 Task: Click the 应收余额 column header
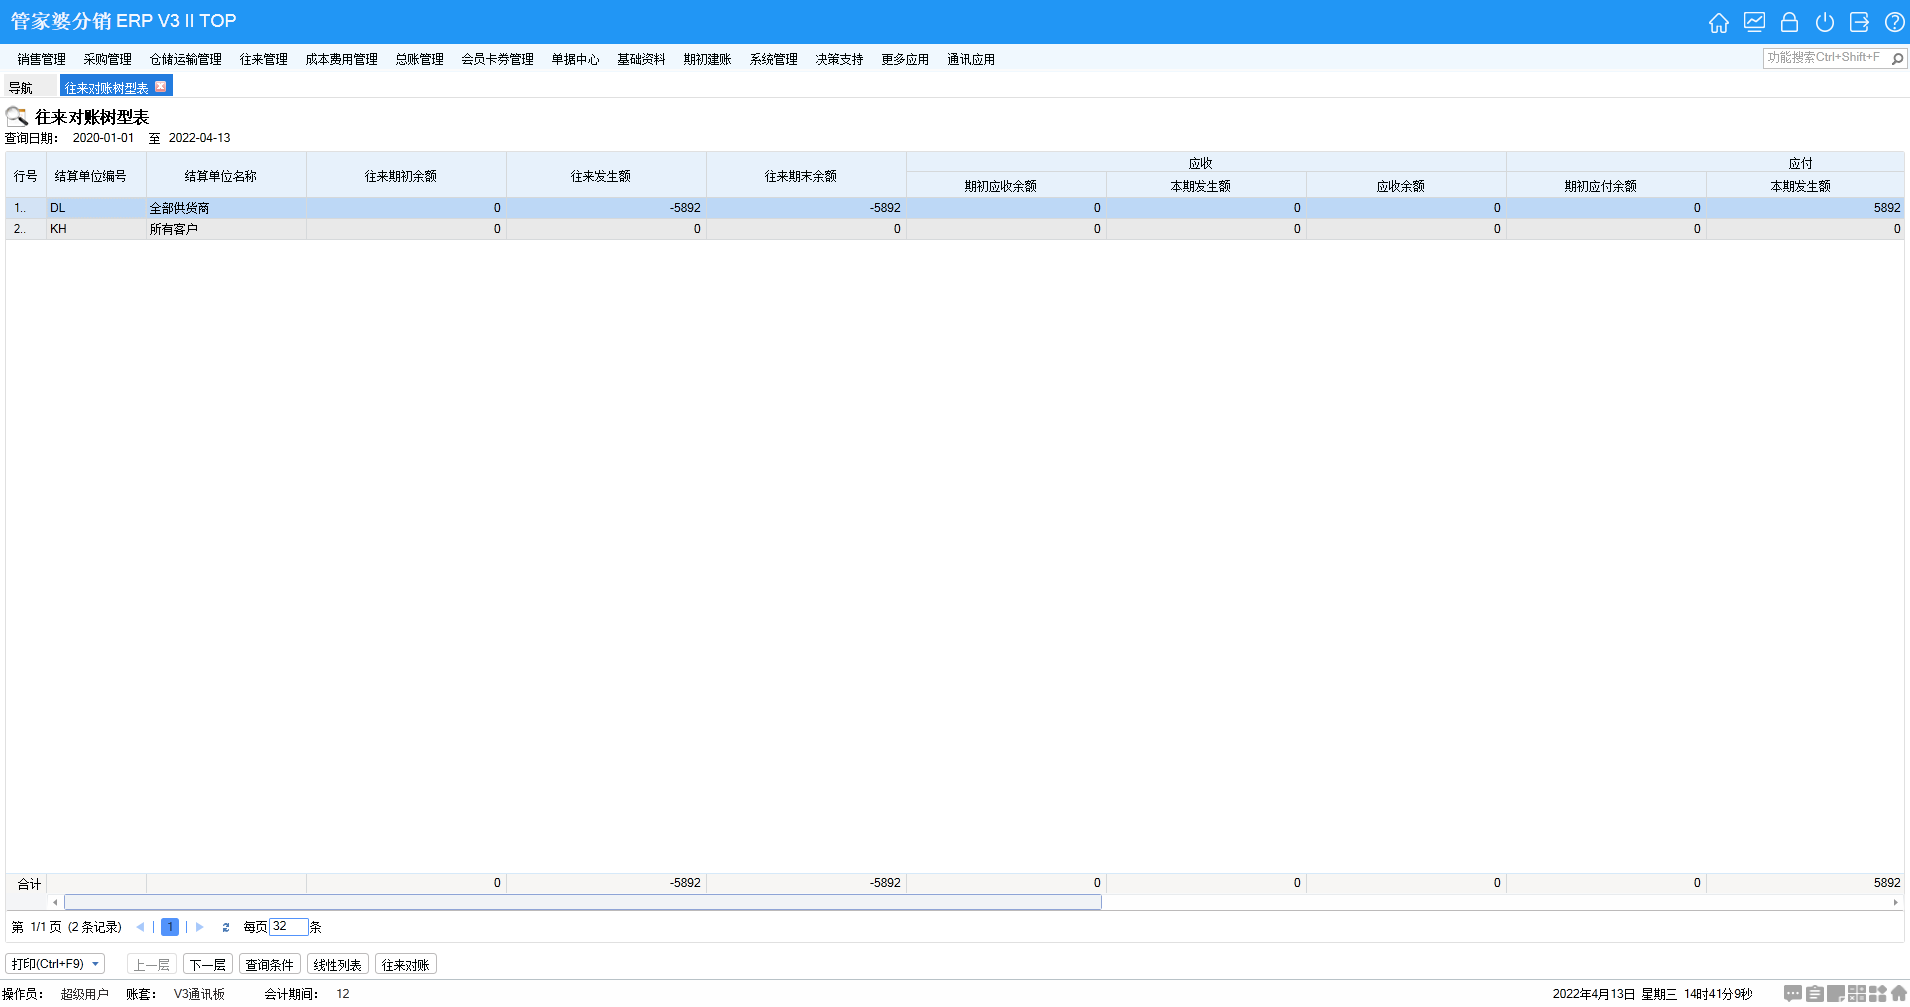(x=1406, y=186)
